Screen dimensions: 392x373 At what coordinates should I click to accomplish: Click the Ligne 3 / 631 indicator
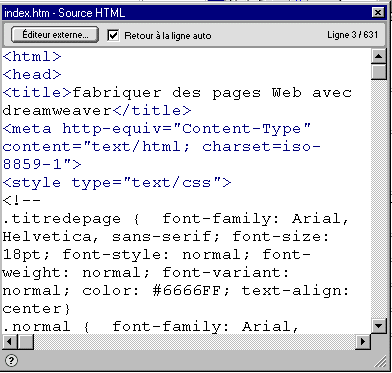click(x=353, y=35)
